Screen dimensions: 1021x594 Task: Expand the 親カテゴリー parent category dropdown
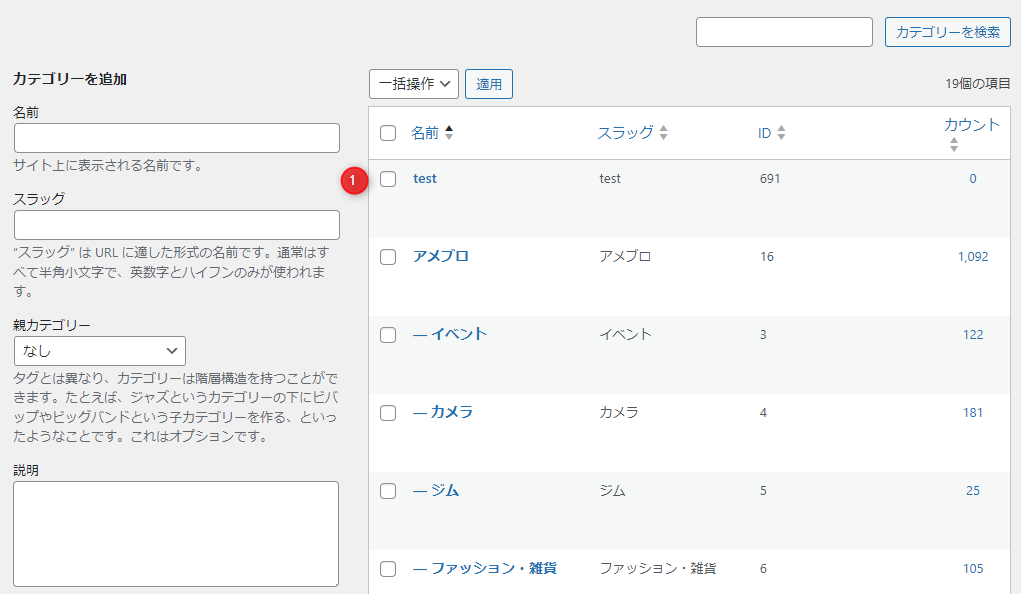pos(100,351)
